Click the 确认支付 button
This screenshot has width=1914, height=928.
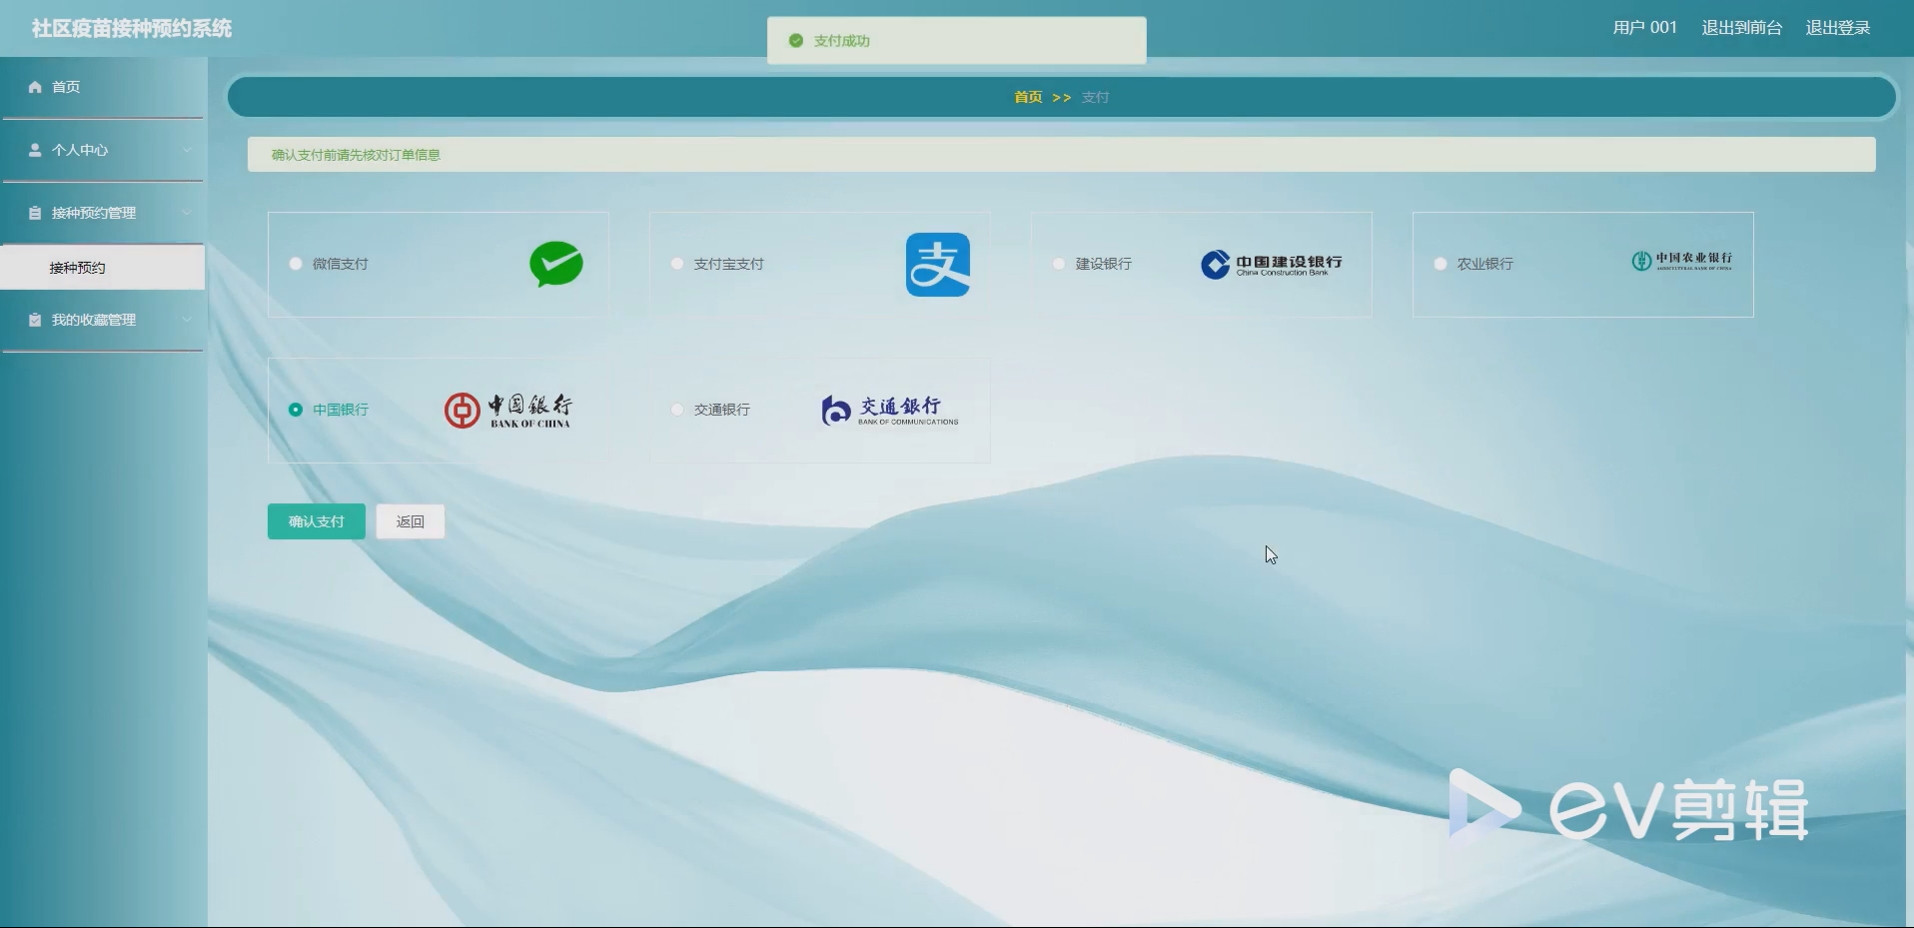pos(316,522)
